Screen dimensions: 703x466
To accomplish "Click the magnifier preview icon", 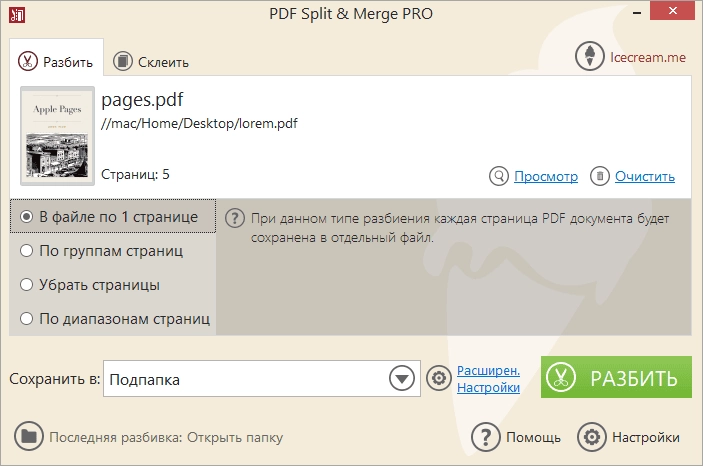I will click(499, 176).
